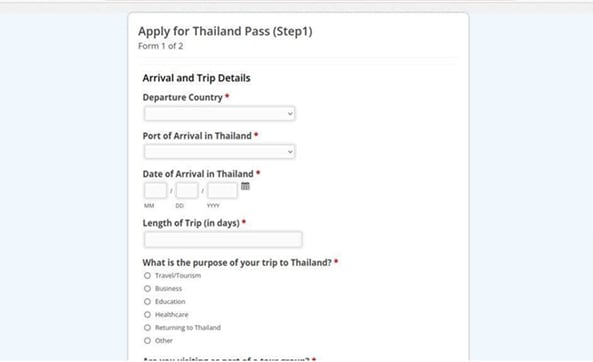Click the Port of Arrival dropdown chevron
593x362 pixels.
(x=290, y=152)
